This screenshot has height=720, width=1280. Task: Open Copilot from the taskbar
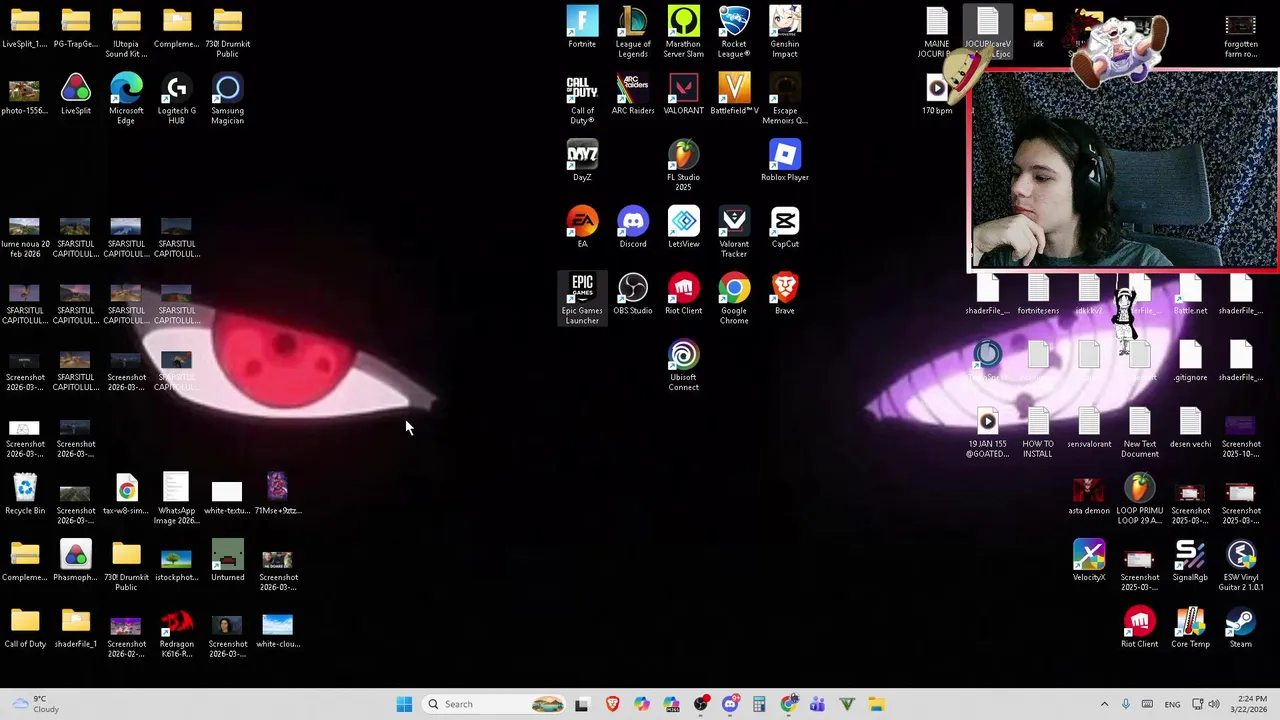pyautogui.click(x=641, y=704)
